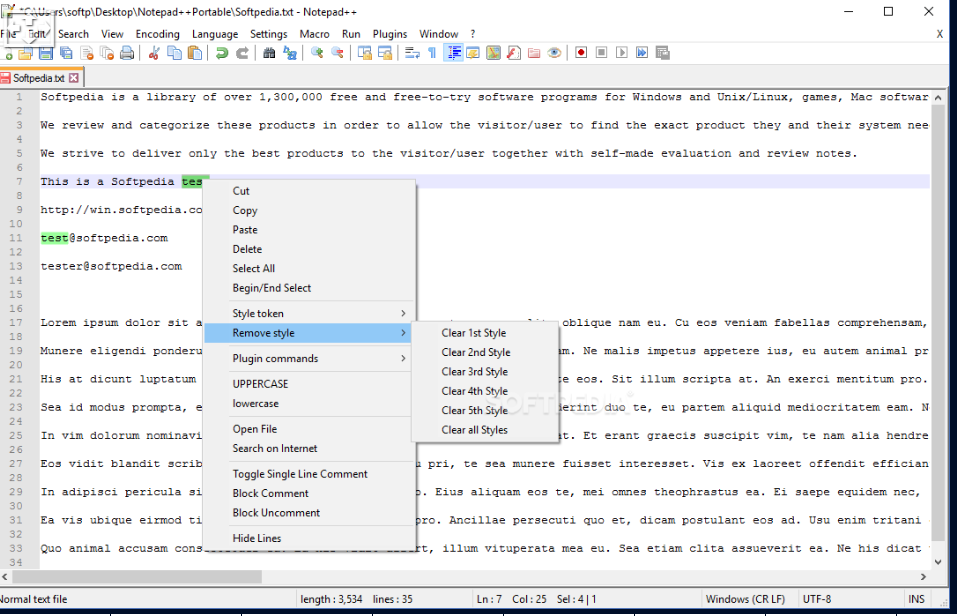Toggle synchronize horizontal scrolling icon
This screenshot has width=957, height=616.
tap(385, 54)
